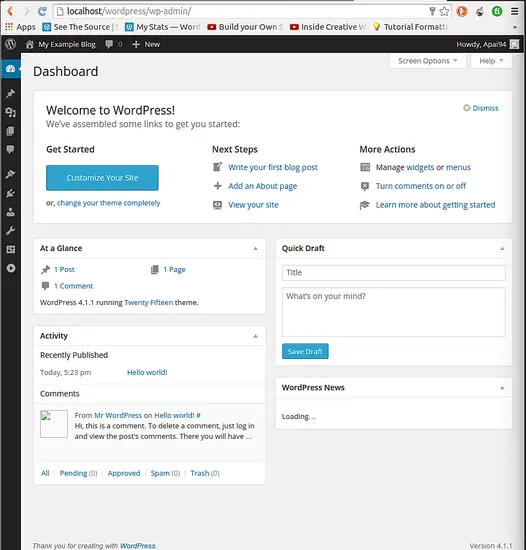
Task: Filter comments by Pending
Action: point(73,473)
